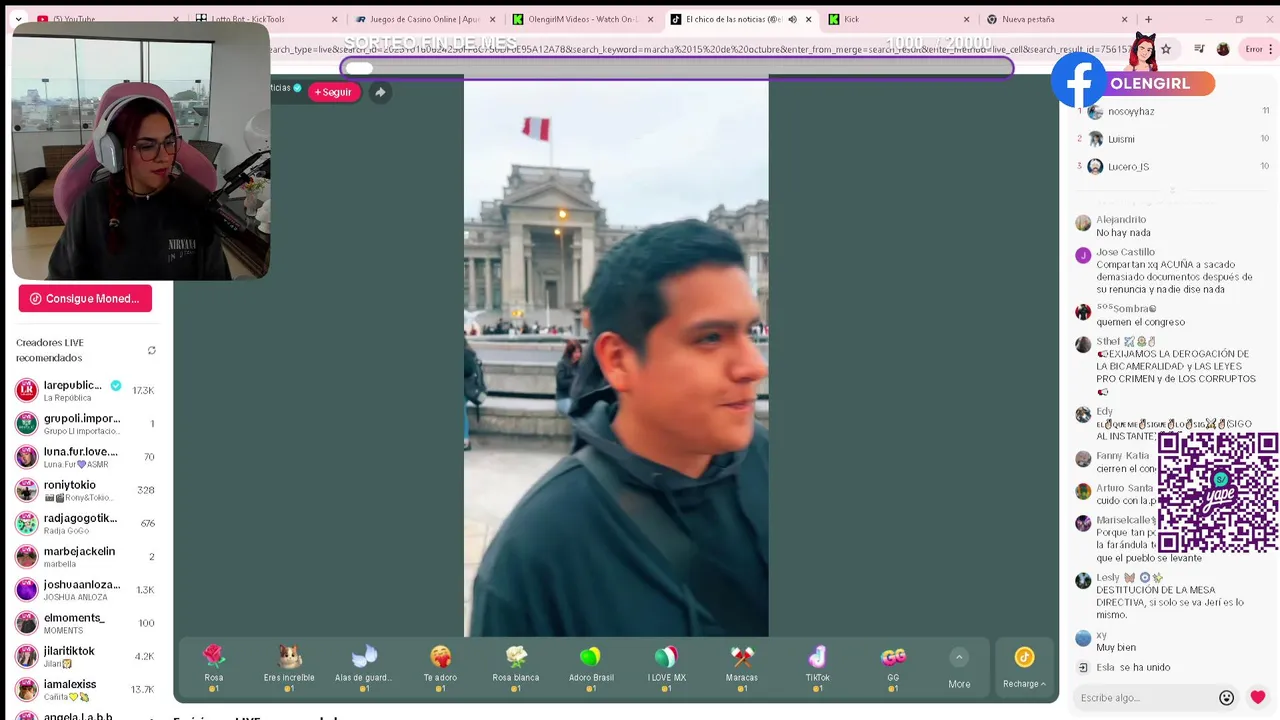
Task: Open the tab search dropdown
Action: point(18,19)
